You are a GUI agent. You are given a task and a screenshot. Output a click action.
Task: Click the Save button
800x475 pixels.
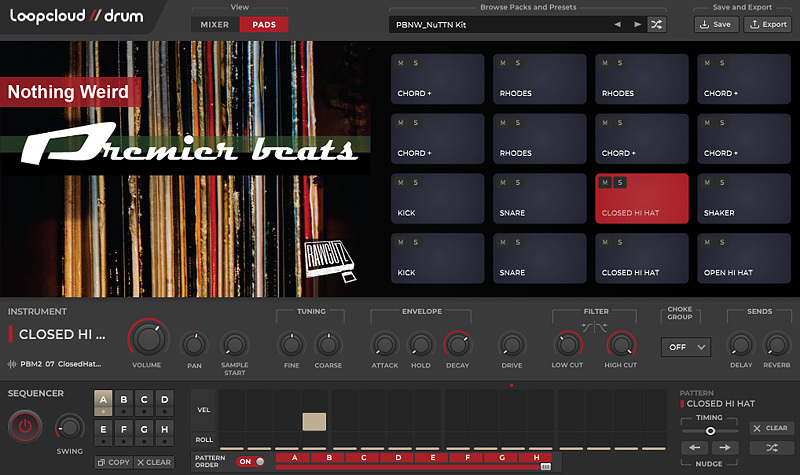click(715, 24)
